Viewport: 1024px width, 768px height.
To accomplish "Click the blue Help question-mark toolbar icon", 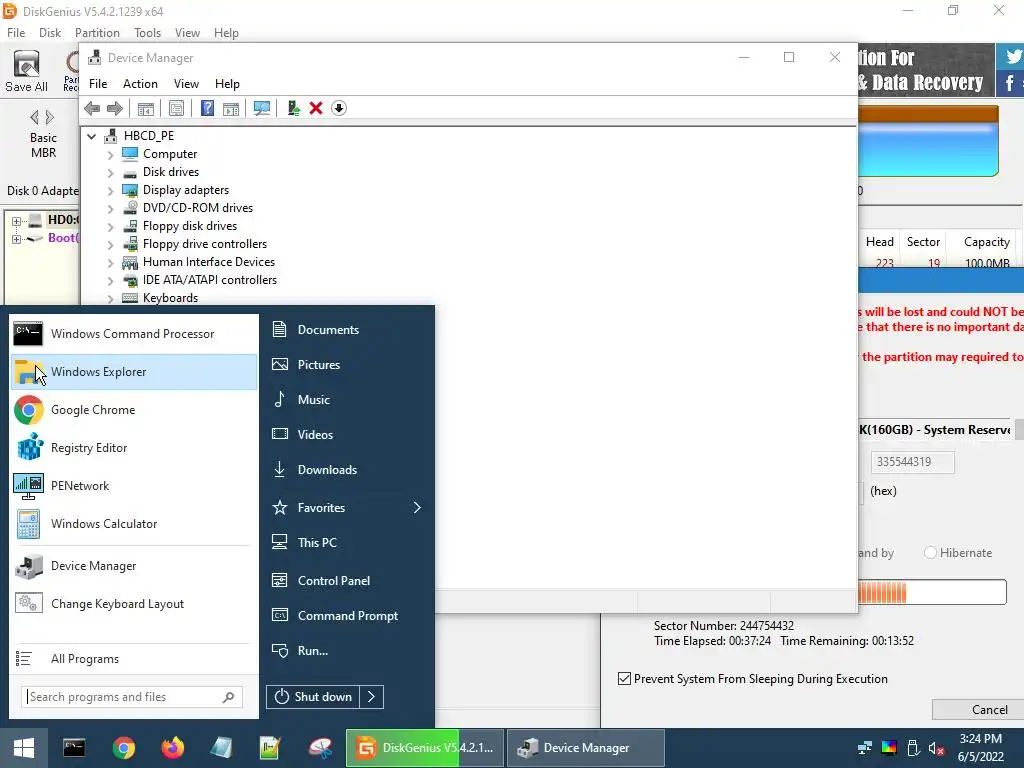I will [x=207, y=108].
